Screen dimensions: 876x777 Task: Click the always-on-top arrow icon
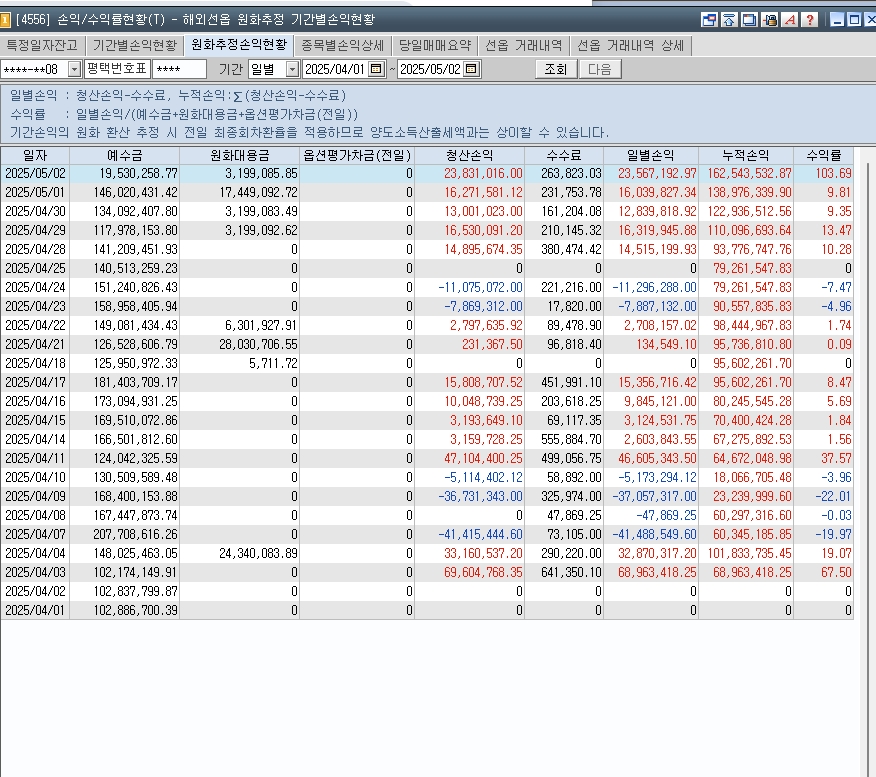[x=729, y=20]
